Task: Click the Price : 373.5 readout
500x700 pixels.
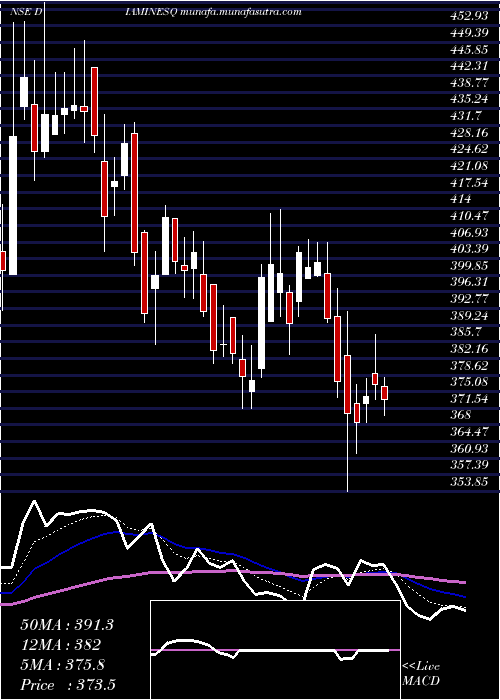Action: pyautogui.click(x=66, y=685)
